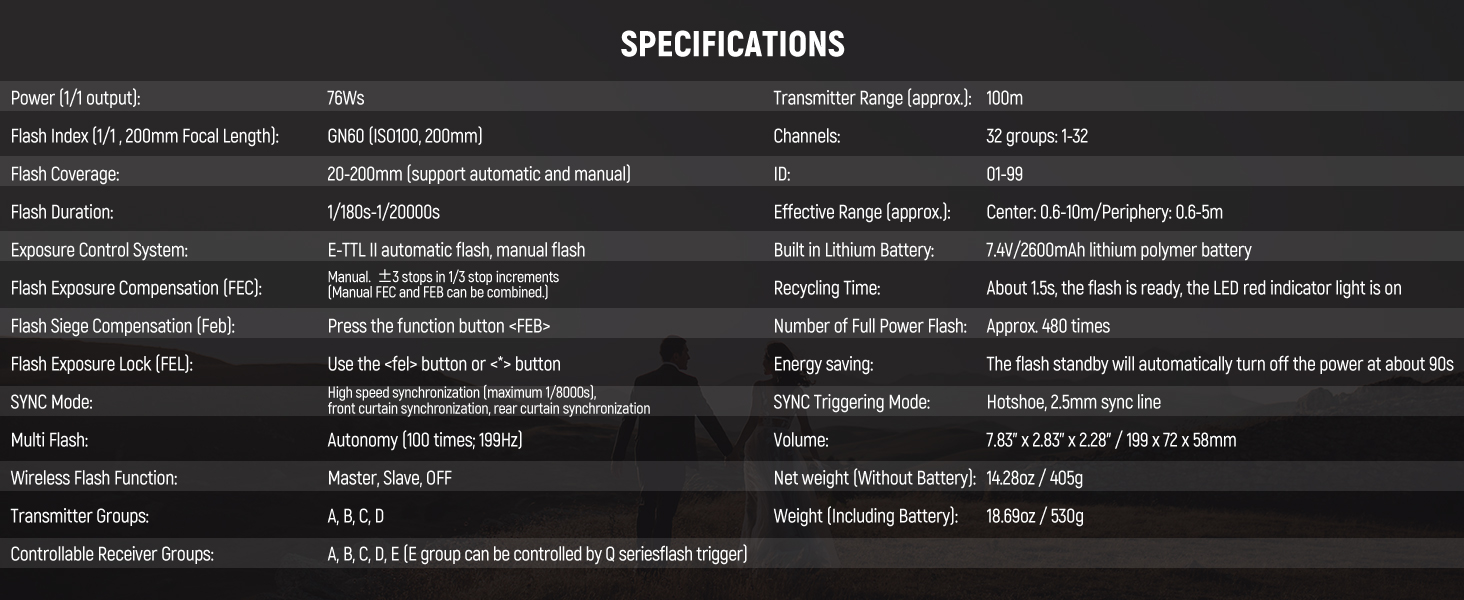Click the Built in Lithium Battery label
The width and height of the screenshot is (1464, 600).
[853, 250]
